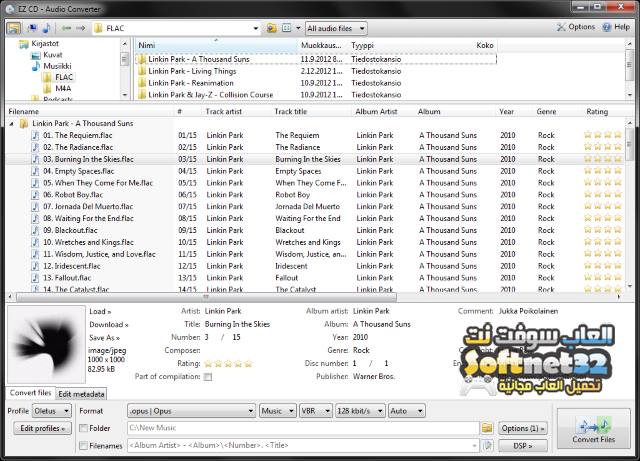Click the C:\New Music output folder field
640x461 pixels.
pyautogui.click(x=303, y=428)
